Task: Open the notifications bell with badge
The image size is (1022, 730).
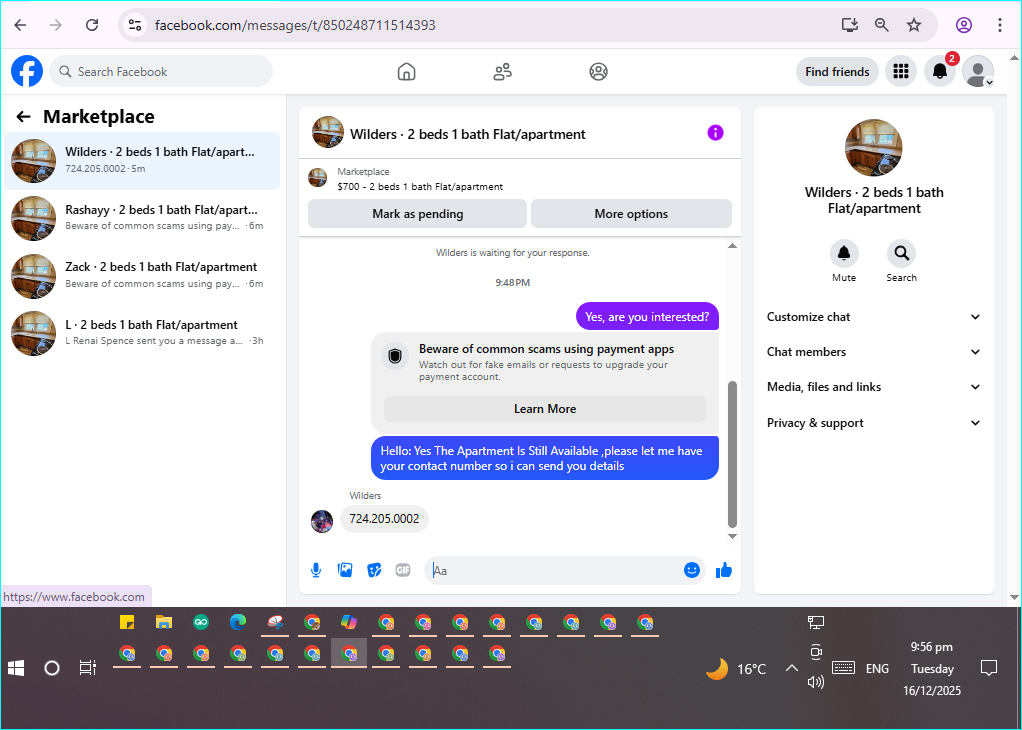Action: point(940,71)
